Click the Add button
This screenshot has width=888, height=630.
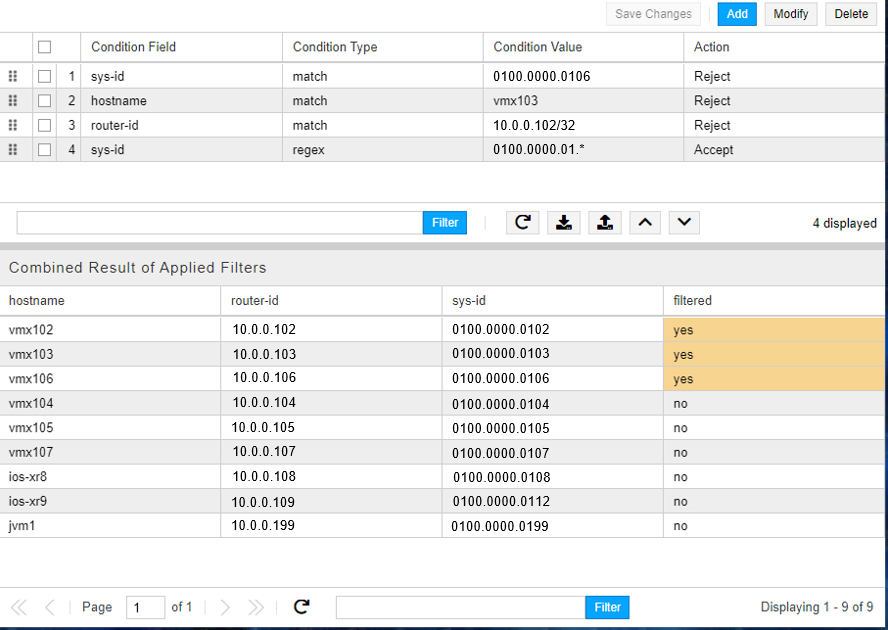tap(737, 14)
